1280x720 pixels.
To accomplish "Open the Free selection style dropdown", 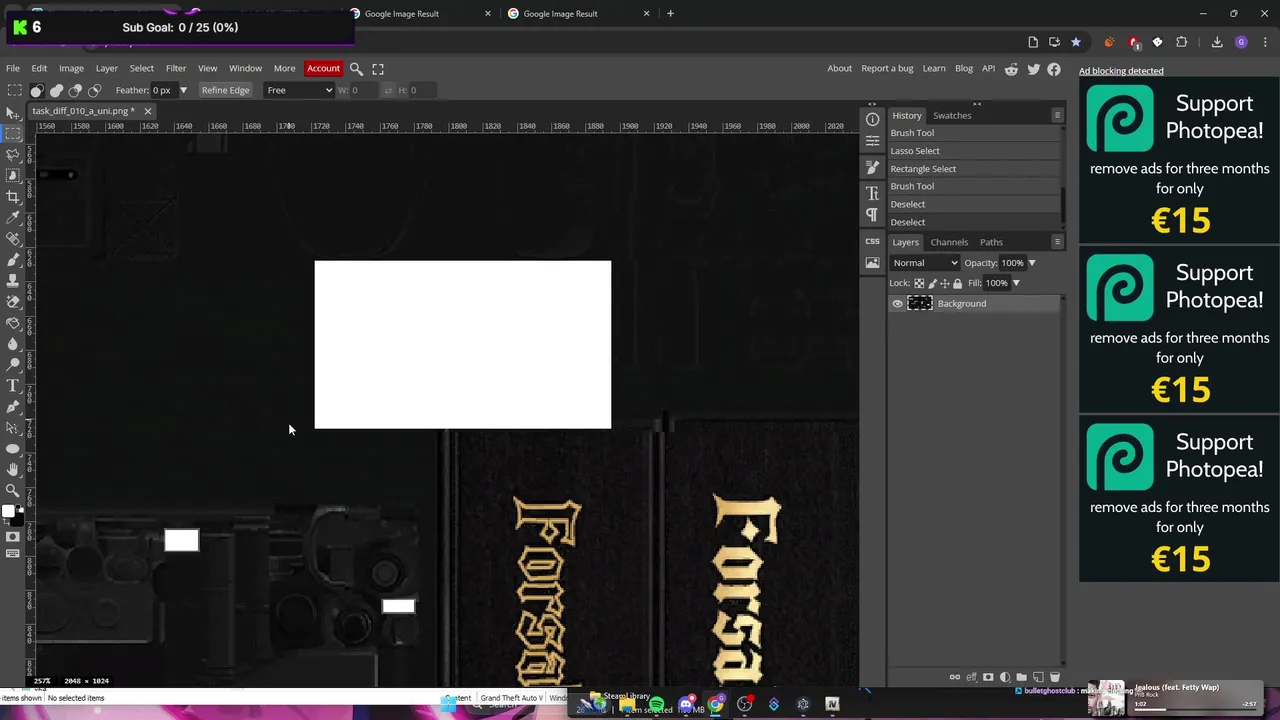I will (299, 90).
